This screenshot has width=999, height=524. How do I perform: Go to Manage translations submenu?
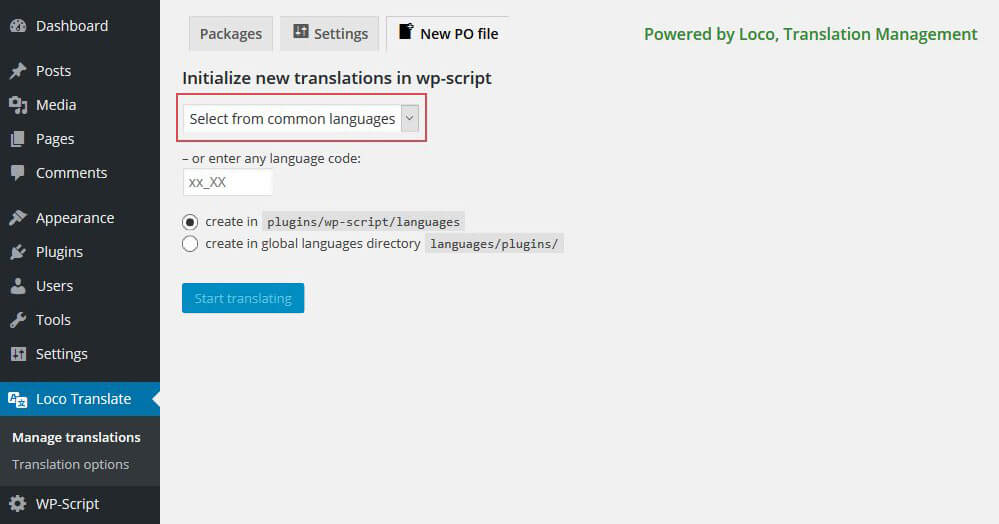[76, 437]
